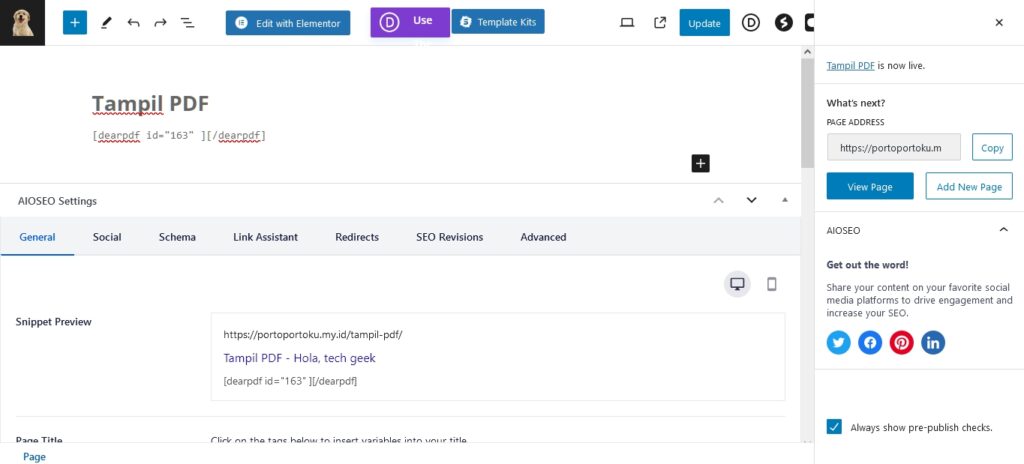Image resolution: width=1024 pixels, height=464 pixels.
Task: Share on Pinterest icon
Action: (901, 342)
